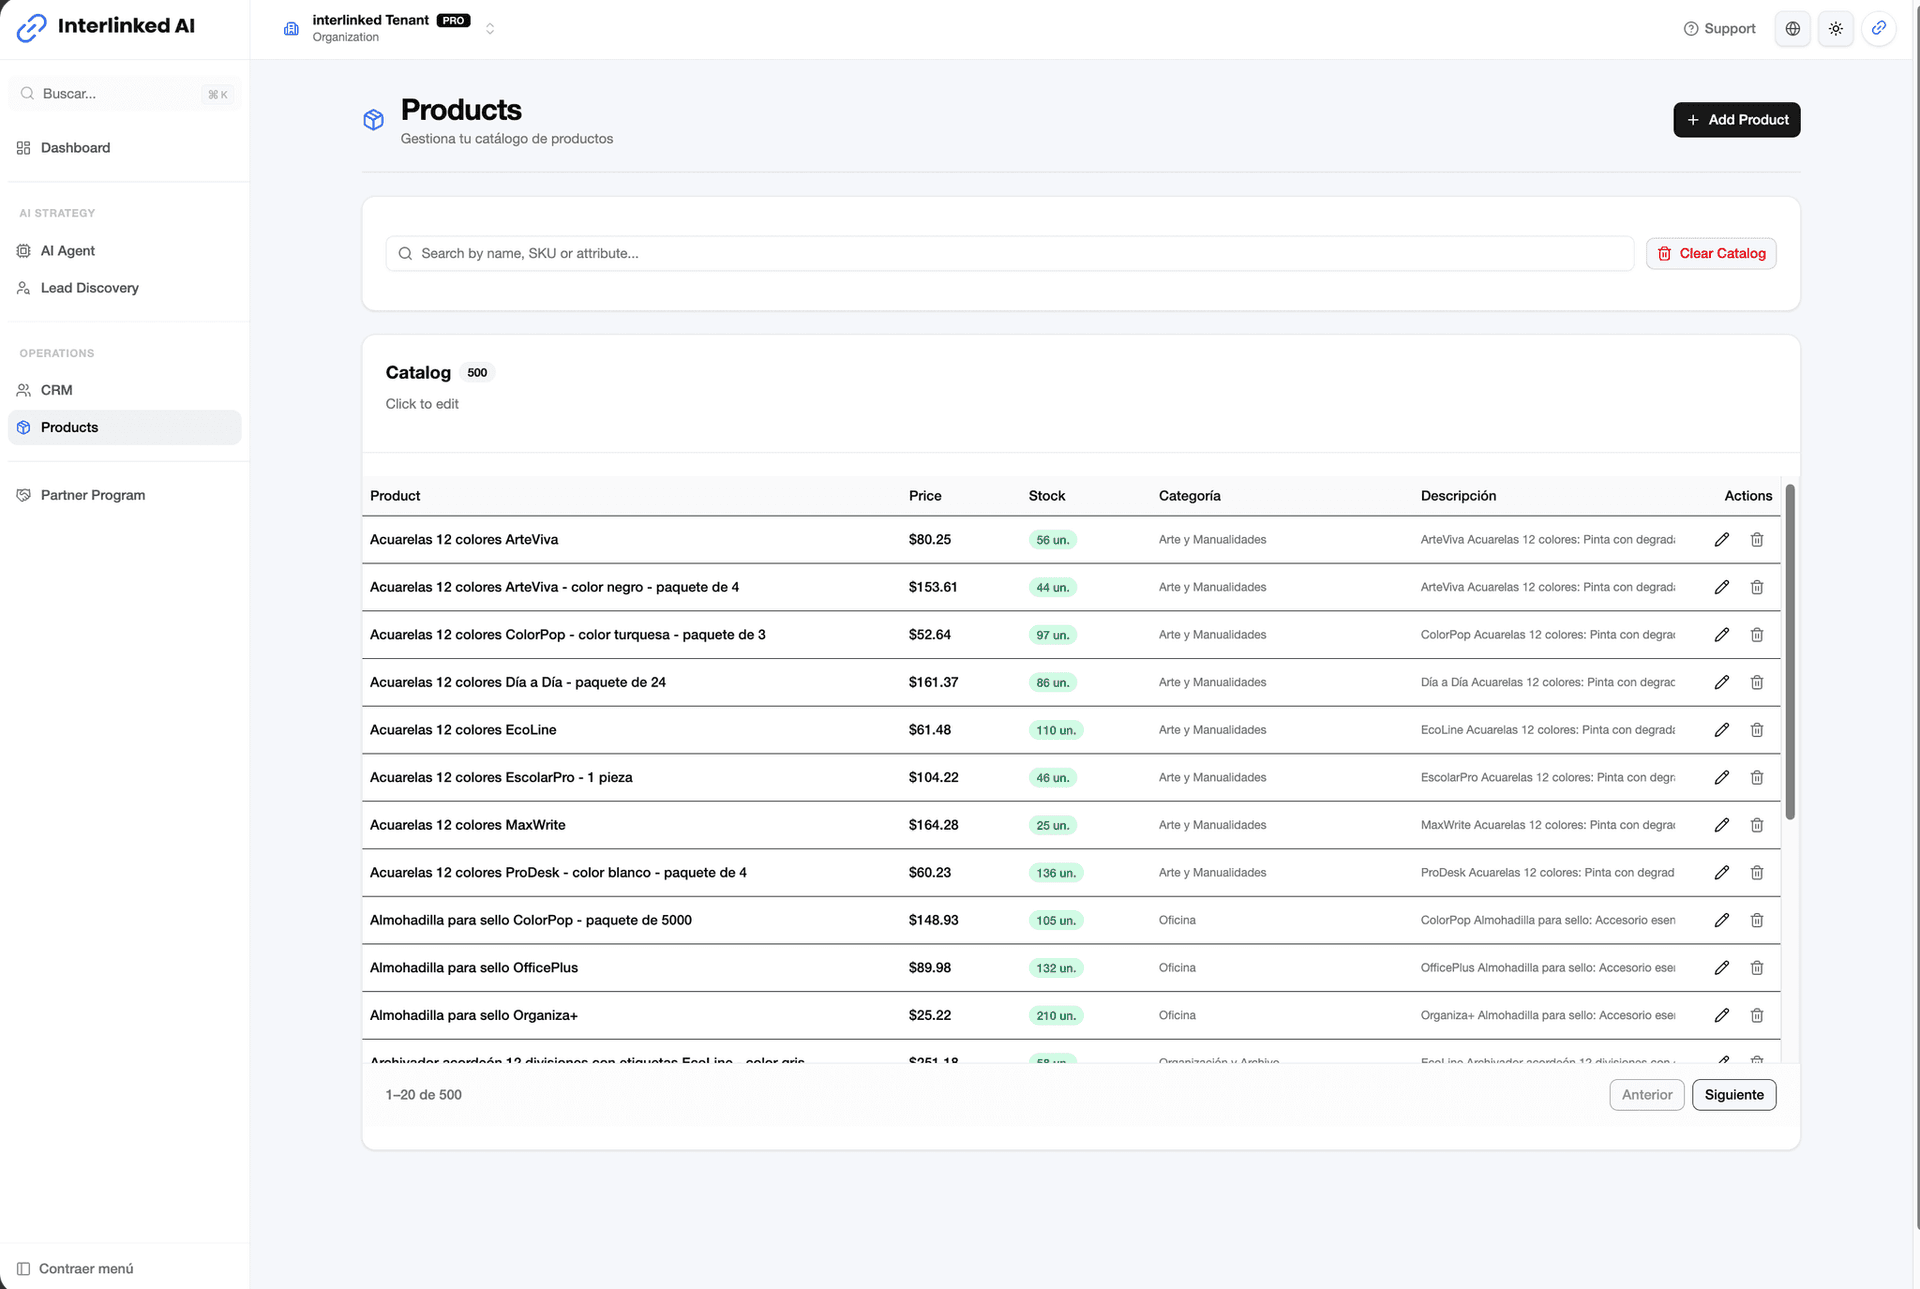The height and width of the screenshot is (1289, 1920).
Task: Edit the Acuarelas 12 colores EcoLine product
Action: (1721, 730)
